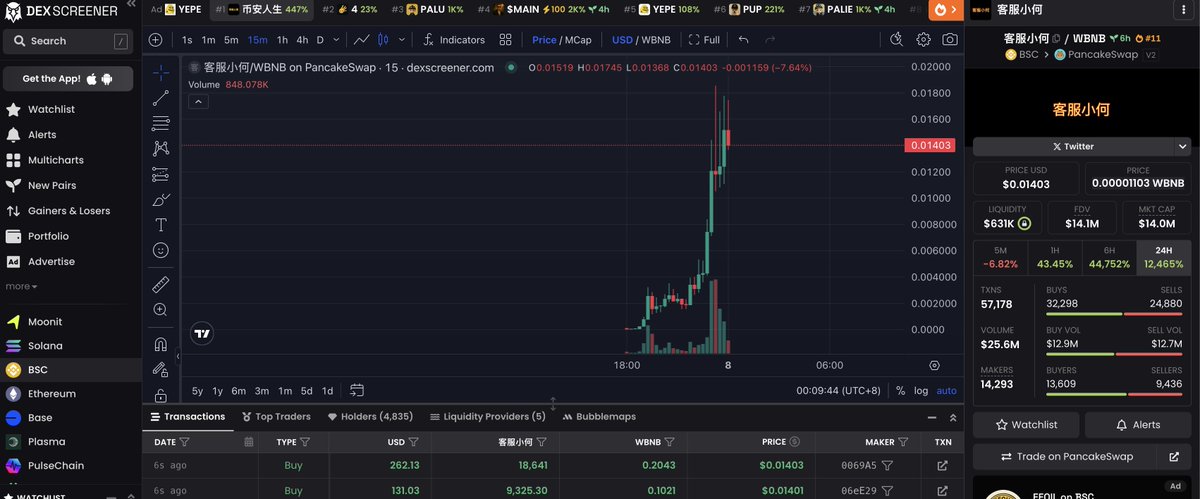Image resolution: width=1200 pixels, height=499 pixels.
Task: Show the 1H price change stats
Action: 1055,258
